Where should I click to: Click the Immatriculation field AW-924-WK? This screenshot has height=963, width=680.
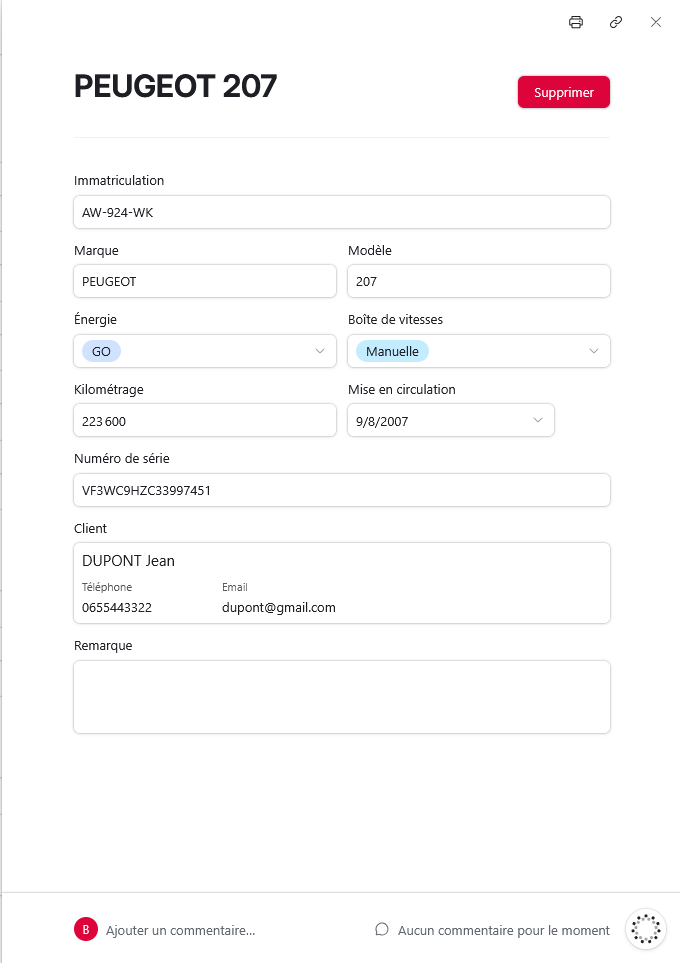(341, 212)
